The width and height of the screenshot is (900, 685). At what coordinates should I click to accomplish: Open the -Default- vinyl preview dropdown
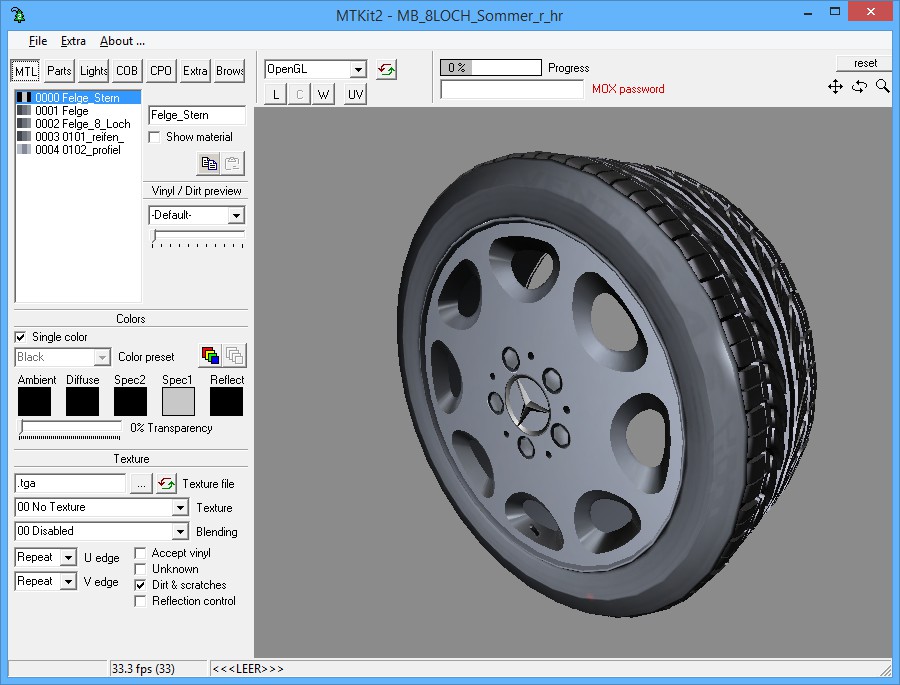(236, 215)
